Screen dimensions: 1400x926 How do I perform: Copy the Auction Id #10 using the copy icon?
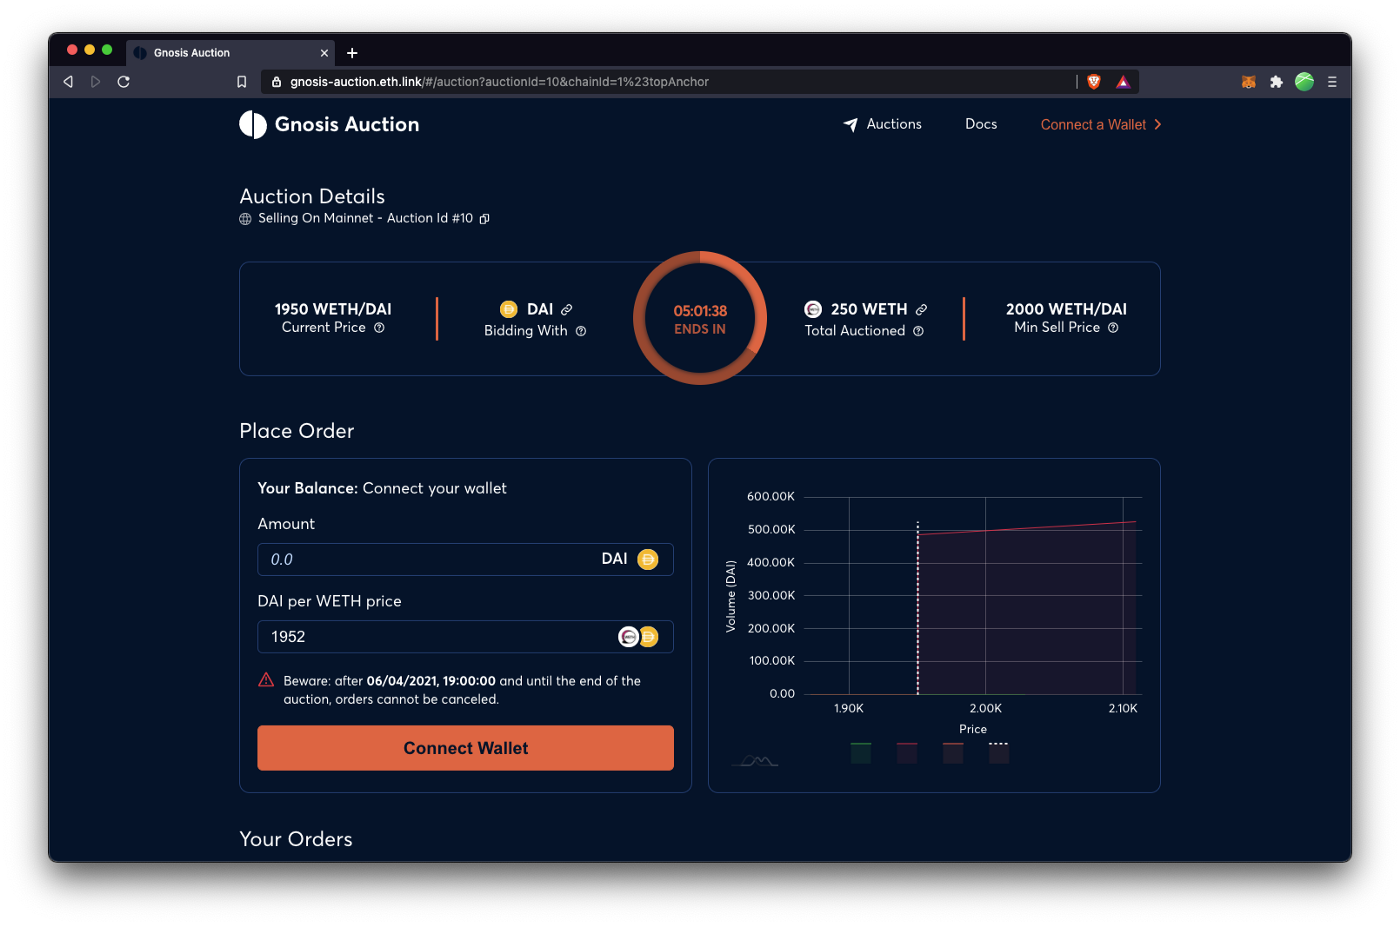point(485,219)
